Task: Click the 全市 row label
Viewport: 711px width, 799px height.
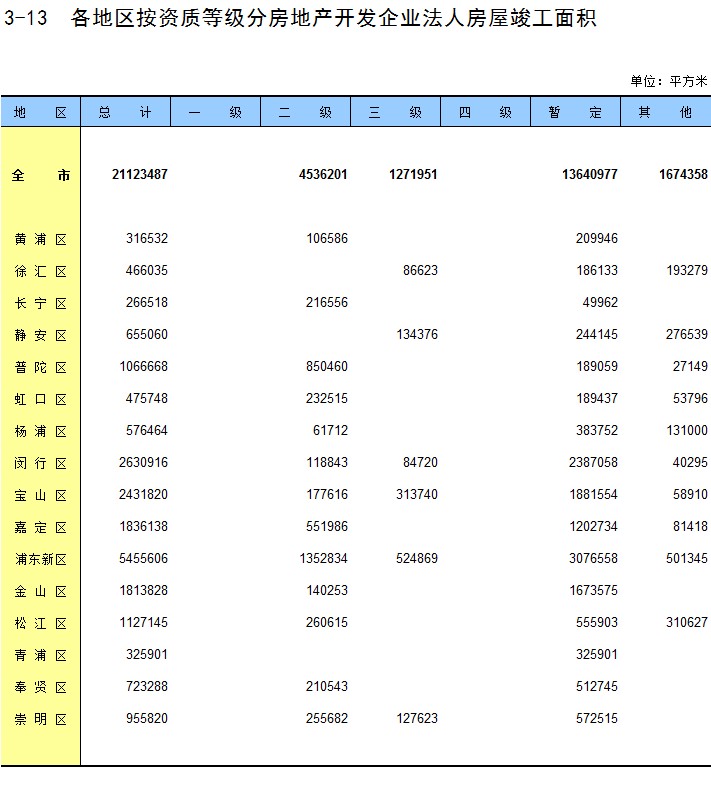Action: click(x=40, y=175)
